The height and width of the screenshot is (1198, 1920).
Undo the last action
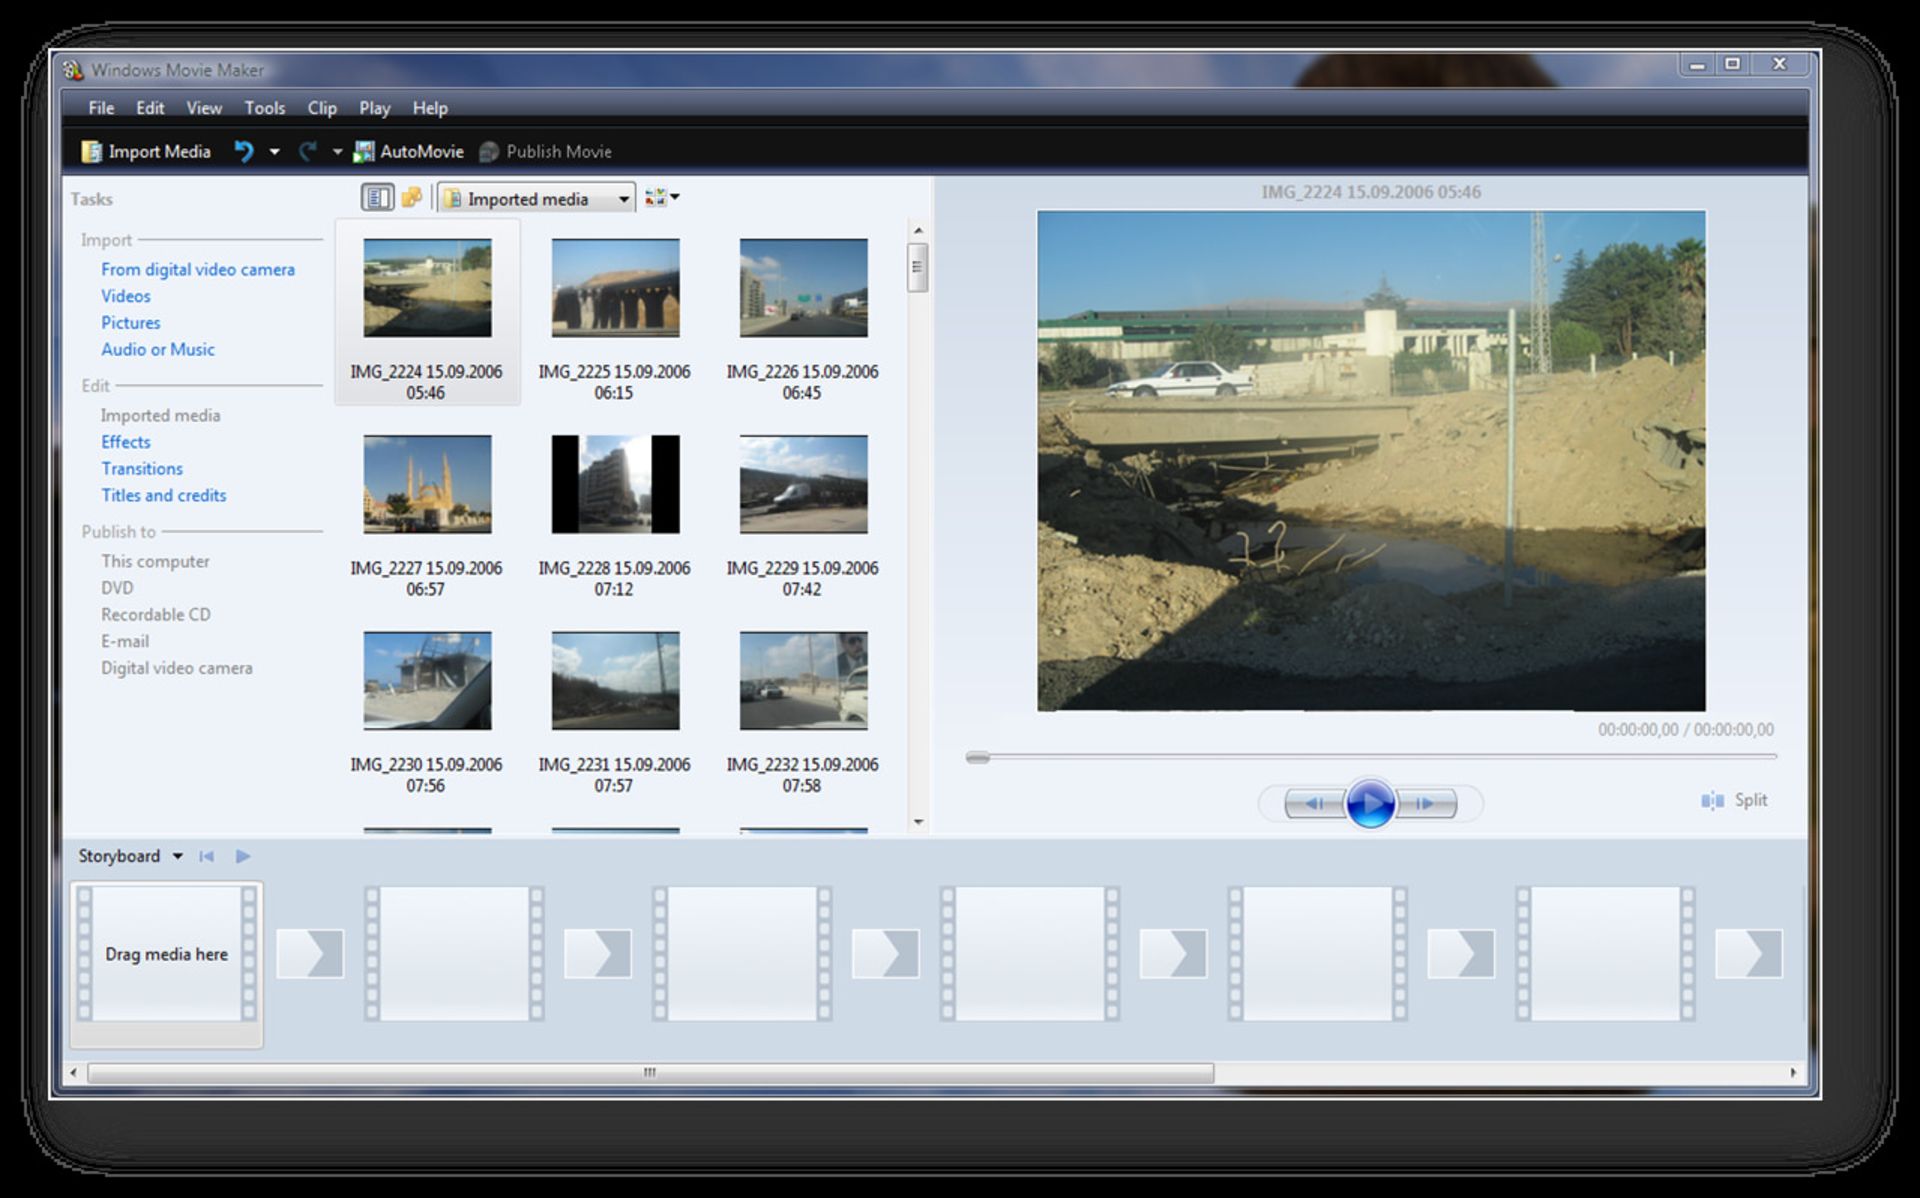[x=244, y=151]
